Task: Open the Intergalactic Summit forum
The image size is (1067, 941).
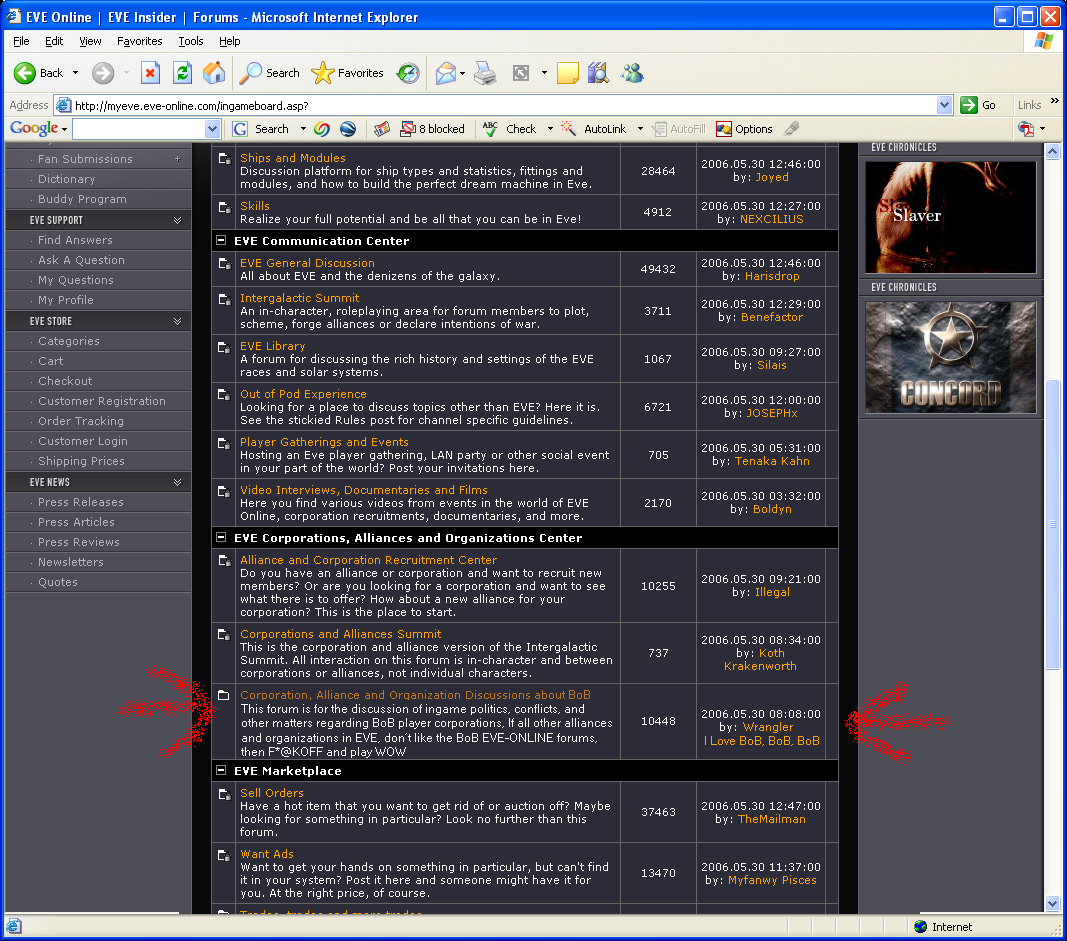Action: (299, 297)
